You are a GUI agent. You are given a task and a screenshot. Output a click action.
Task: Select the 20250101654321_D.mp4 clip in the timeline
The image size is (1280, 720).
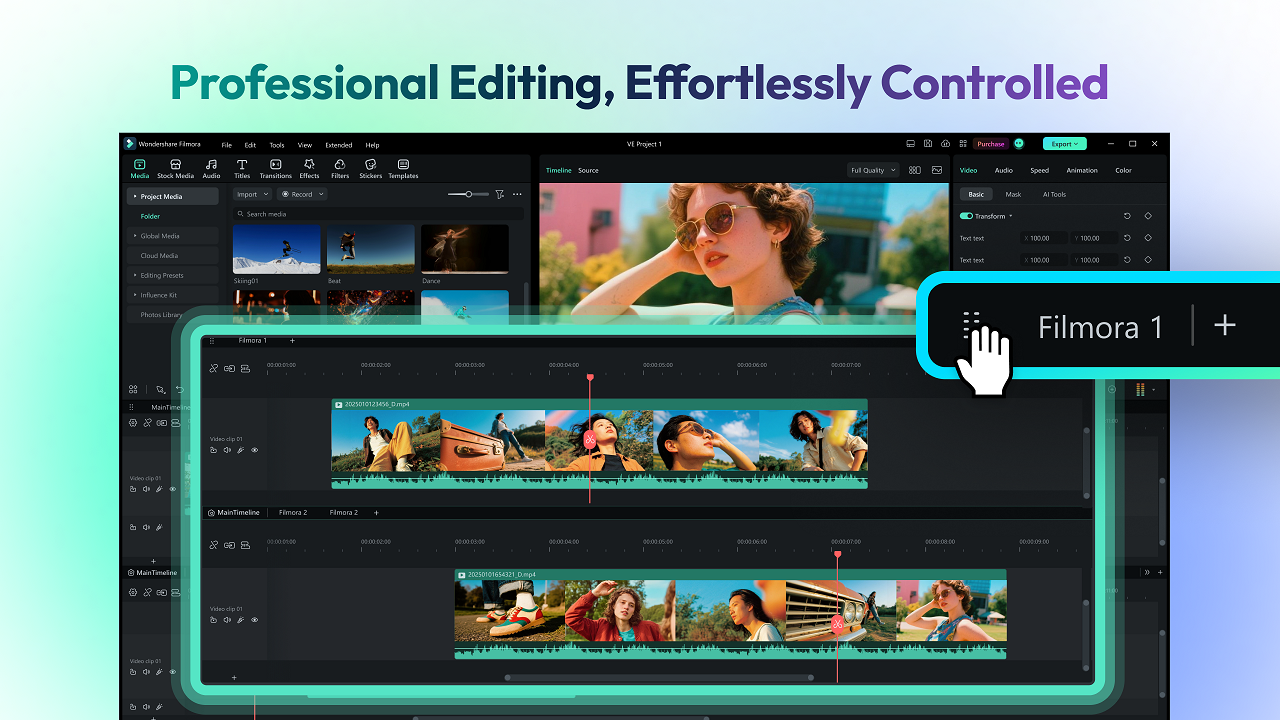pyautogui.click(x=730, y=614)
